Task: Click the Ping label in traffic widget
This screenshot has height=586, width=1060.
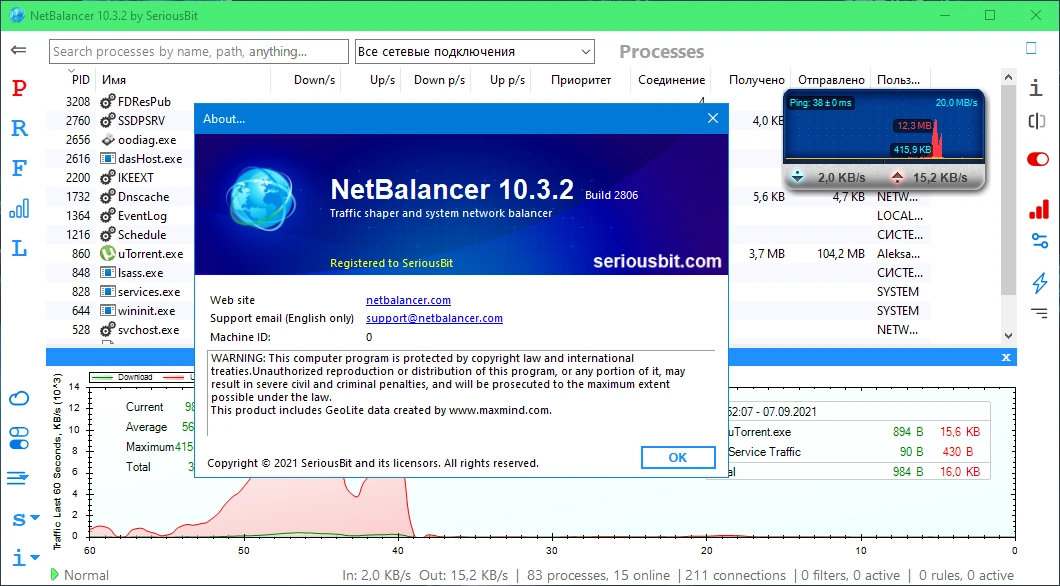Action: point(821,103)
